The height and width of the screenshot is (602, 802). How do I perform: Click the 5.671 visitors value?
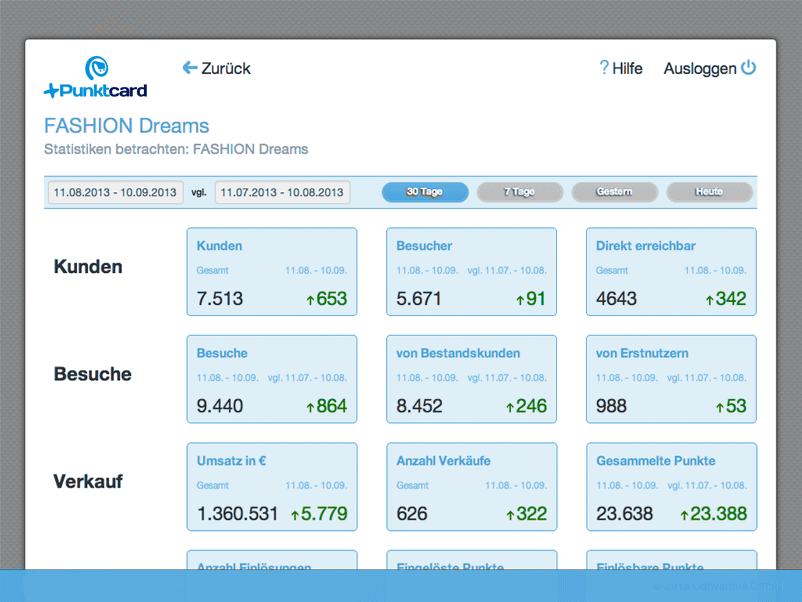pos(419,299)
